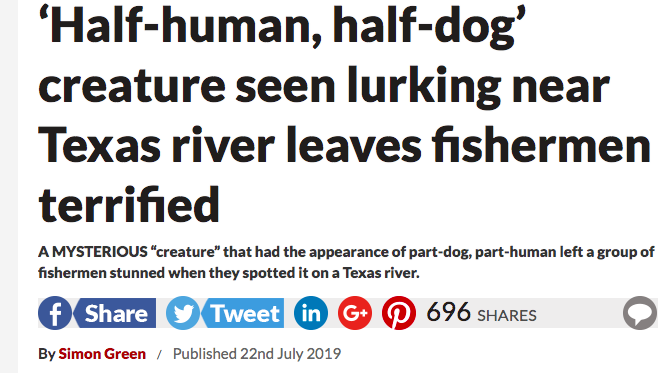Viewport: 671px width, 373px height.
Task: Click the summary's second line about fishermen stunned
Action: pos(229,272)
